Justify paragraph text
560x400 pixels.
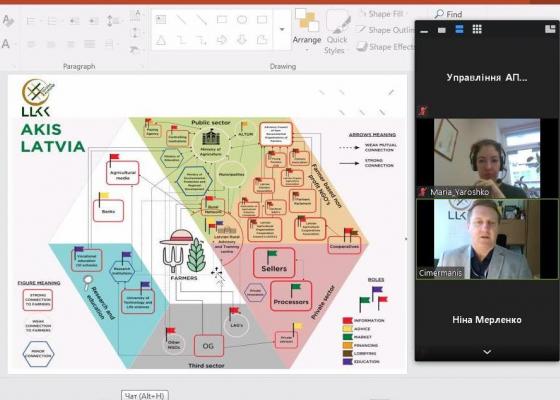point(89,44)
